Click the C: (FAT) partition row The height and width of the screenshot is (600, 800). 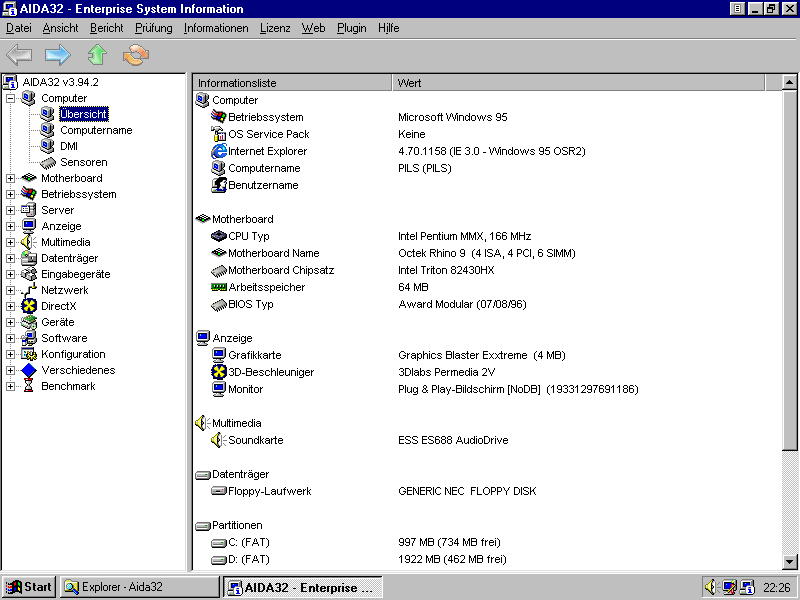pyautogui.click(x=487, y=542)
